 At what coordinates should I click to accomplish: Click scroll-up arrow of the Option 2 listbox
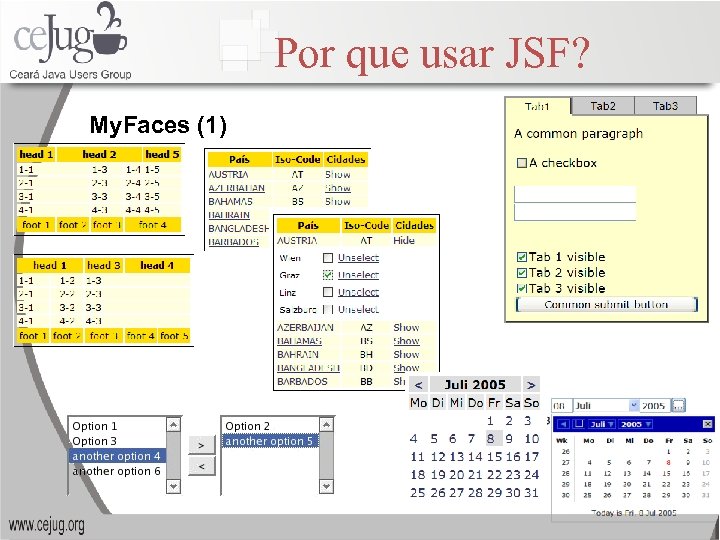coord(326,425)
